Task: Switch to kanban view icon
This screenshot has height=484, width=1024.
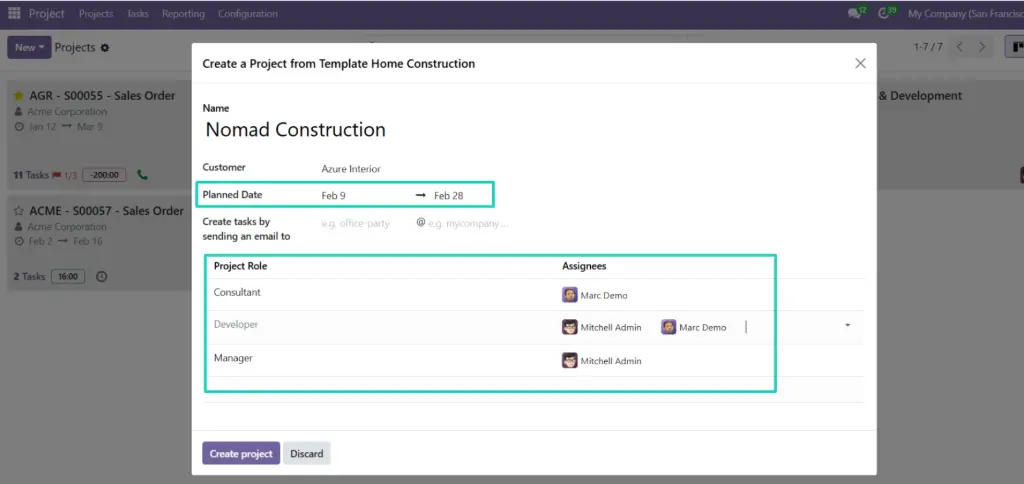Action: (x=1015, y=47)
